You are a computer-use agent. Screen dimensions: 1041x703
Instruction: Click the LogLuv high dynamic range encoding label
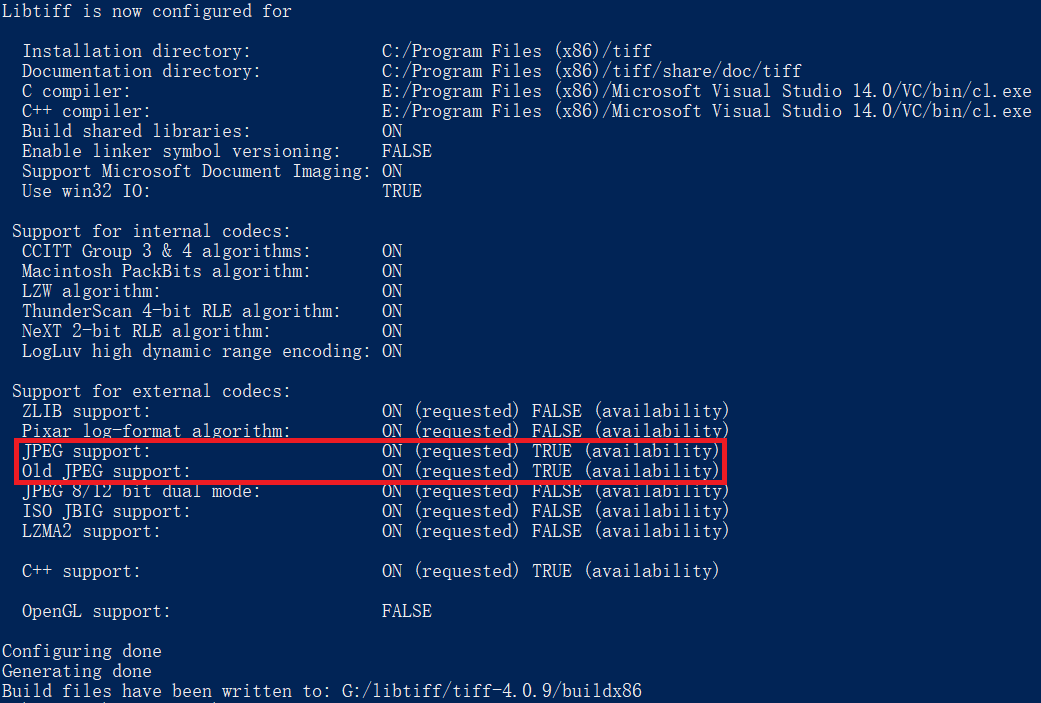pyautogui.click(x=196, y=351)
